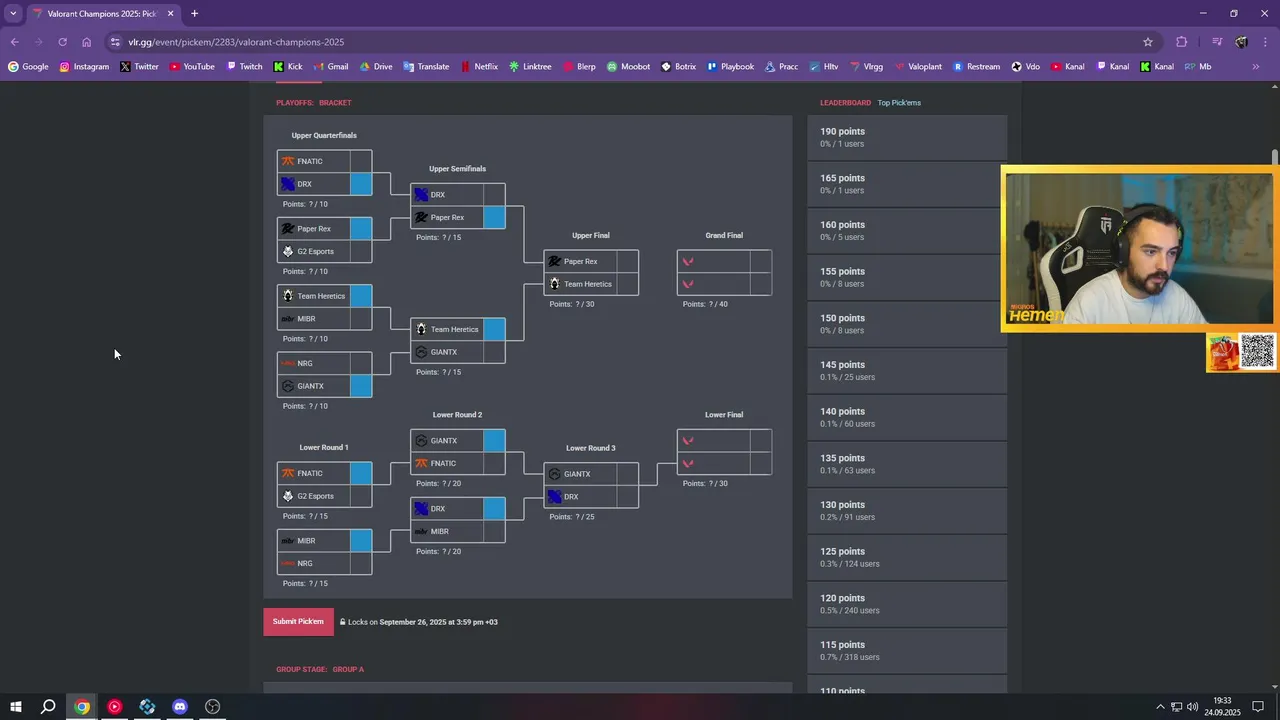Open the Top Pick'ems leaderboard link
The height and width of the screenshot is (720, 1280).
click(x=899, y=103)
